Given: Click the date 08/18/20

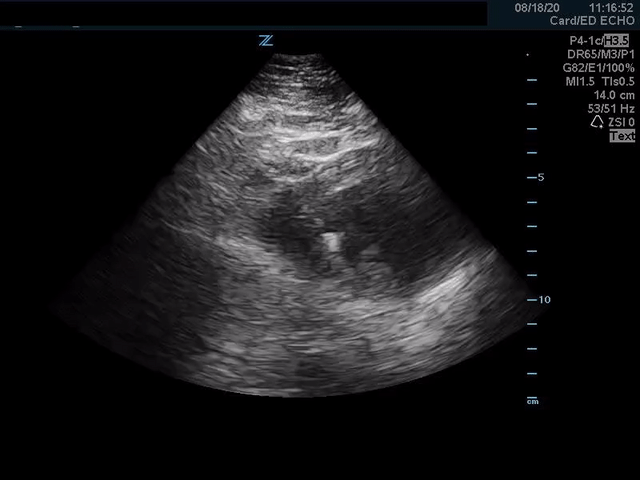Looking at the screenshot, I should [537, 8].
